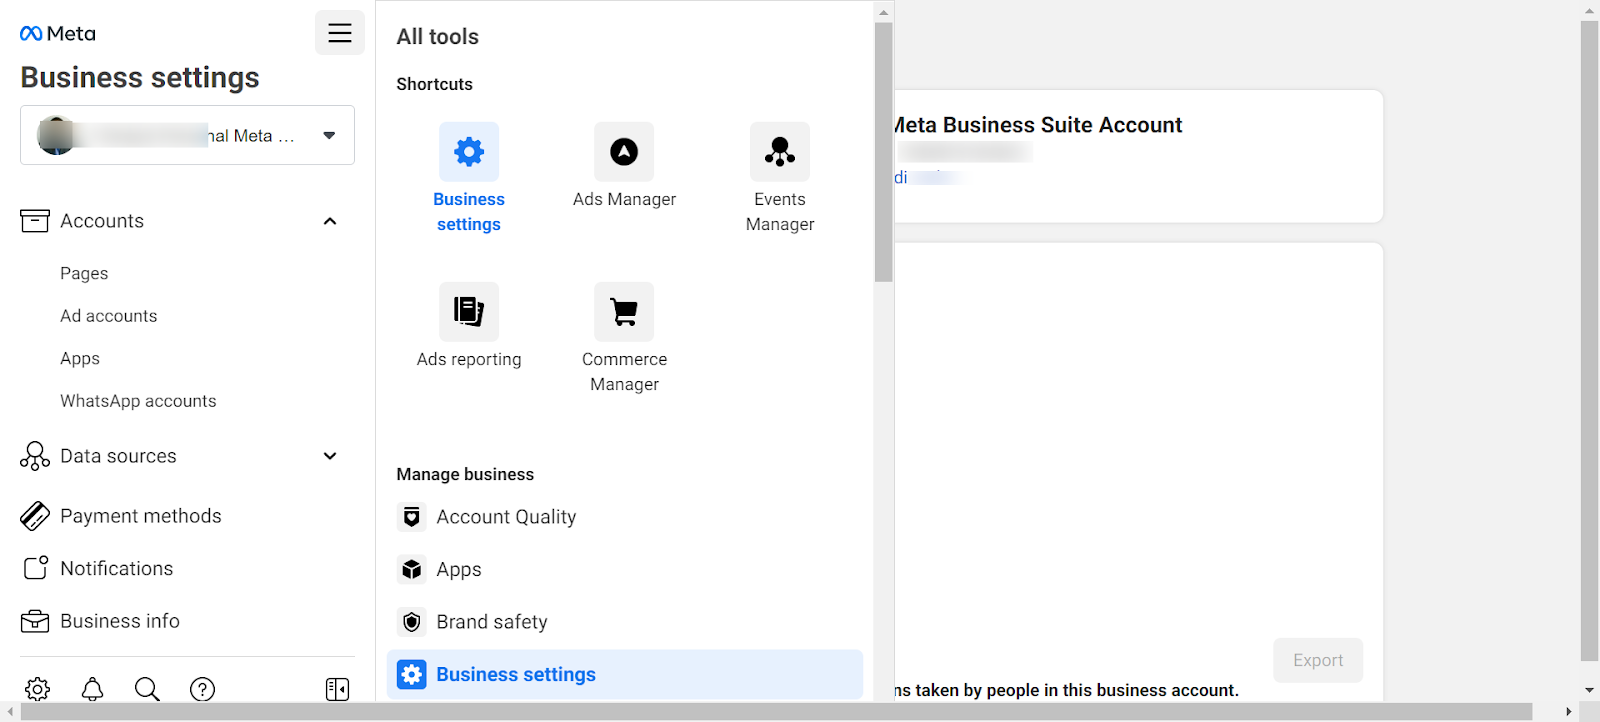Screen dimensions: 1600x722
Task: Click the Accounts section heading text
Action: [102, 221]
